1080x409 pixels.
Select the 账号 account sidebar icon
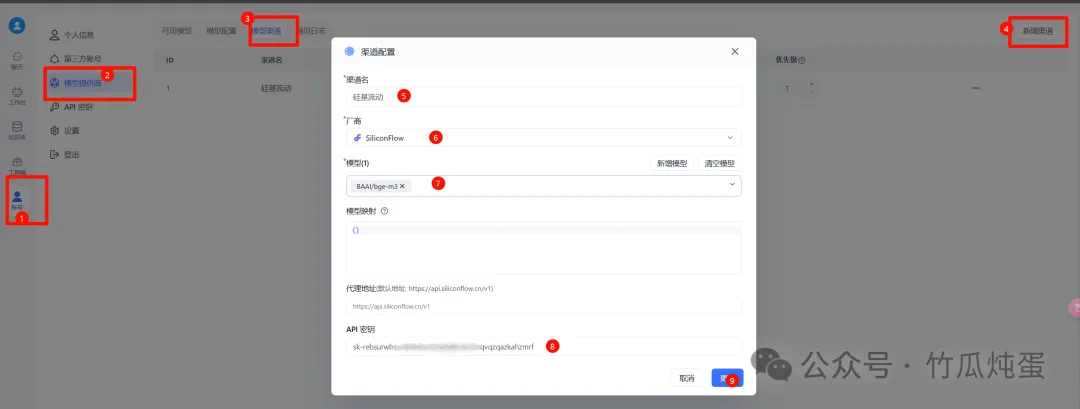(x=17, y=200)
